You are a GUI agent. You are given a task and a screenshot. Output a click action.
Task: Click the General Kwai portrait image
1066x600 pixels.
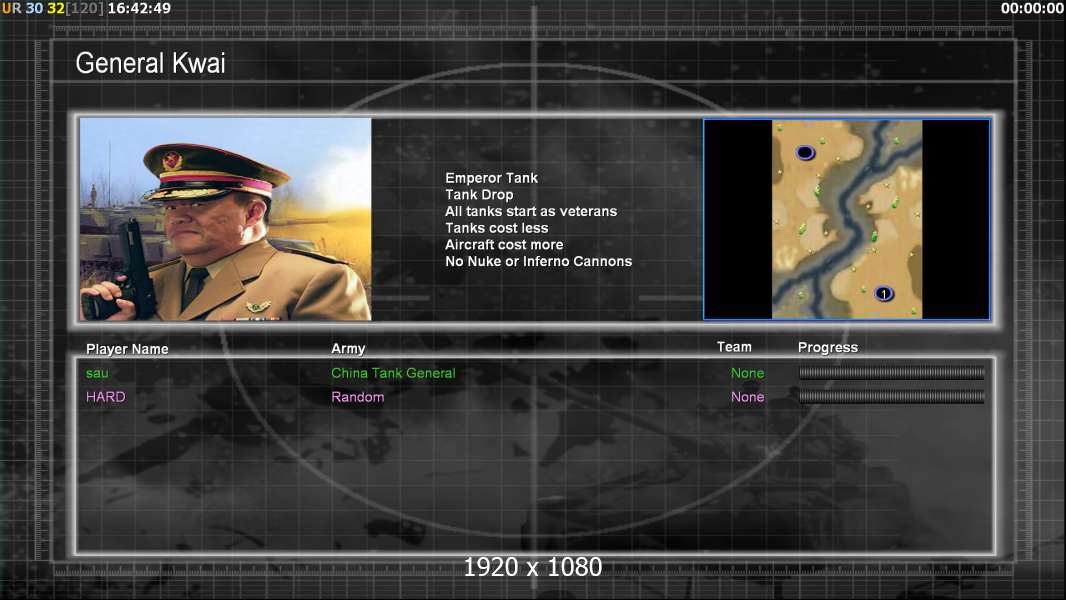226,219
